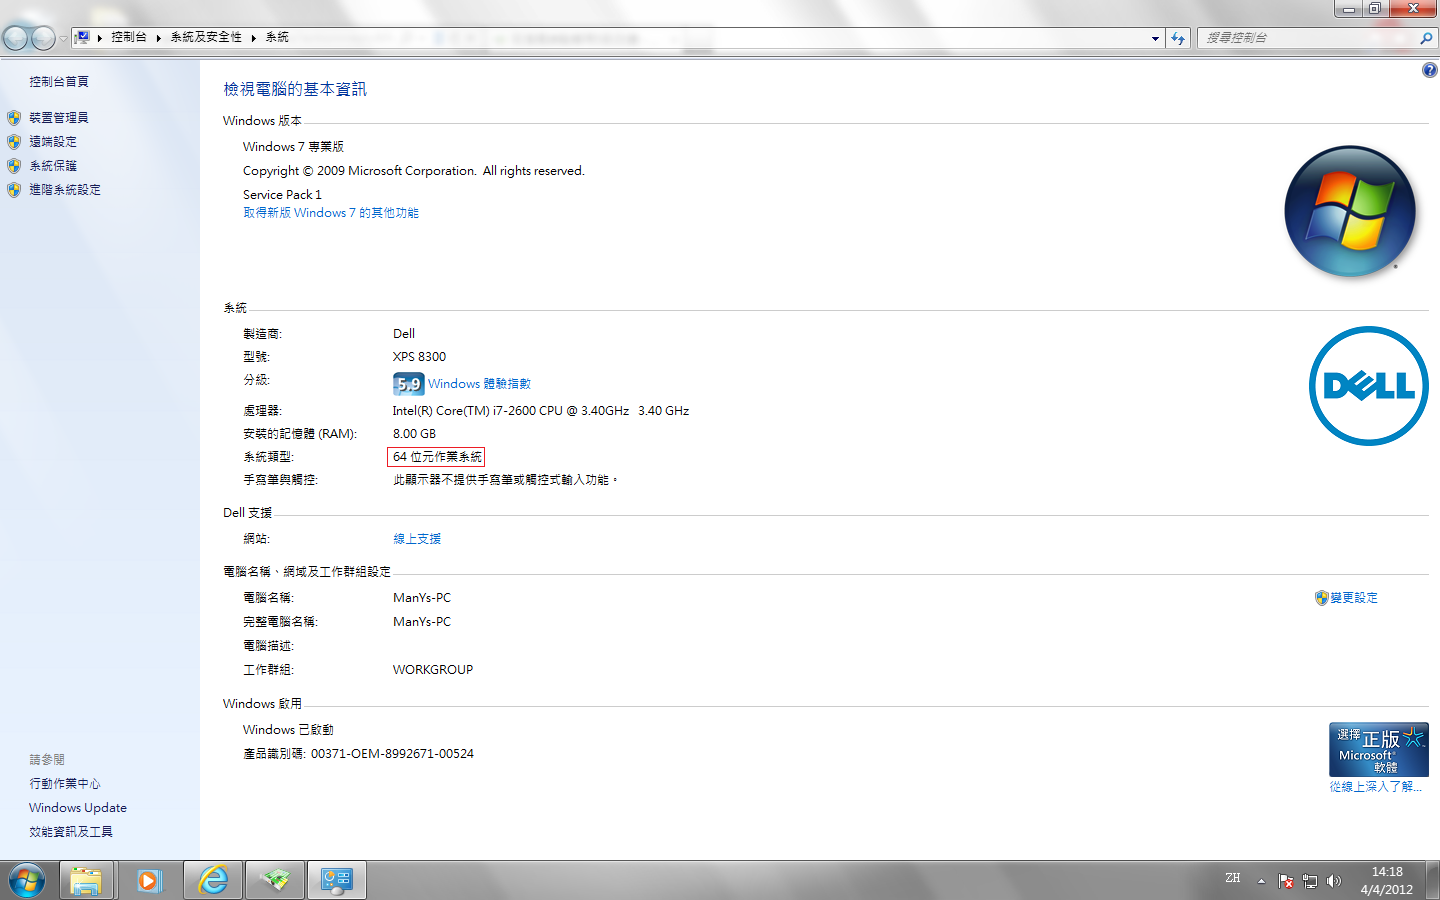This screenshot has width=1440, height=900.
Task: Click the Dell logo image
Action: coord(1369,386)
